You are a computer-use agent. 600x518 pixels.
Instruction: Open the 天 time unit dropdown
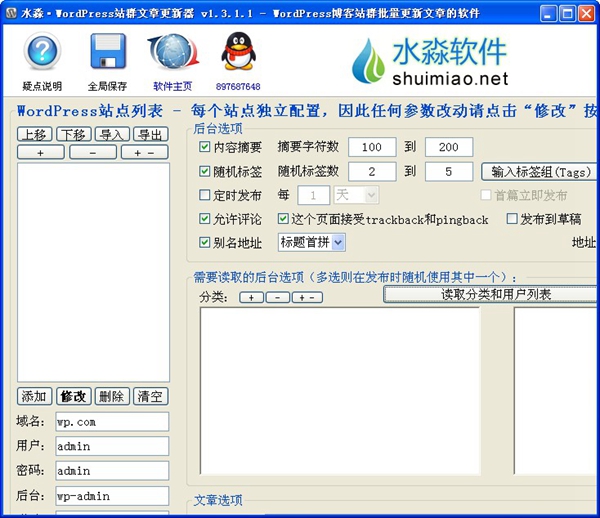click(x=356, y=195)
